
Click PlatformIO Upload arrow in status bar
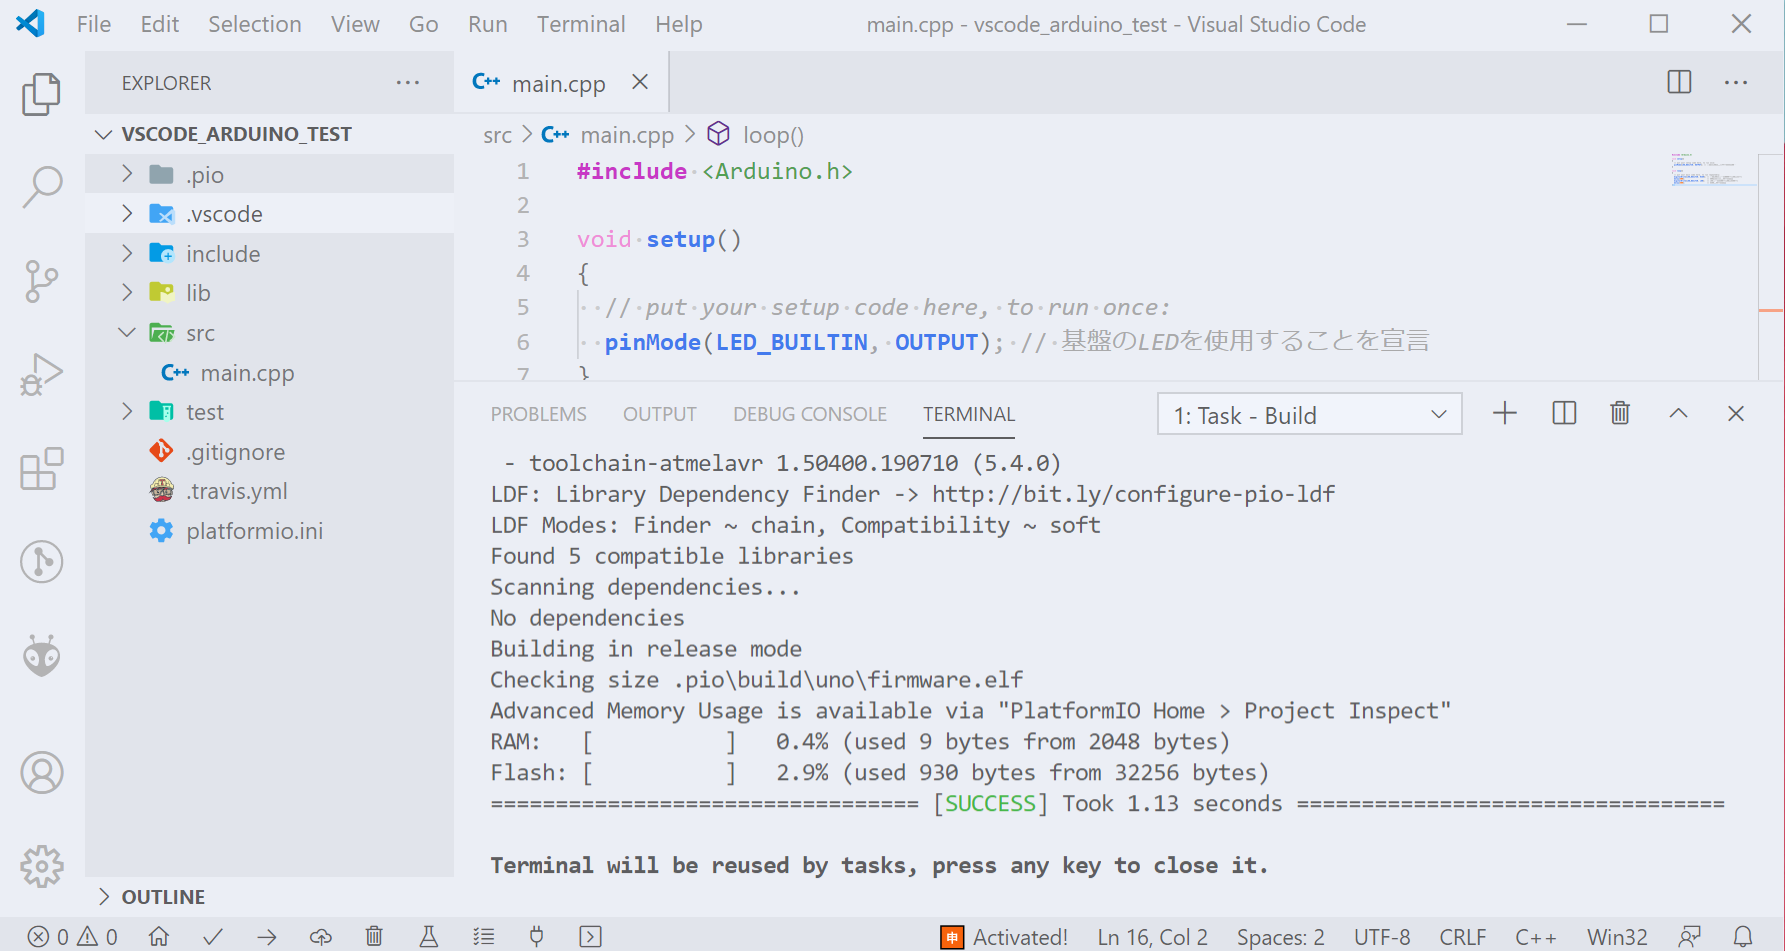tap(267, 936)
